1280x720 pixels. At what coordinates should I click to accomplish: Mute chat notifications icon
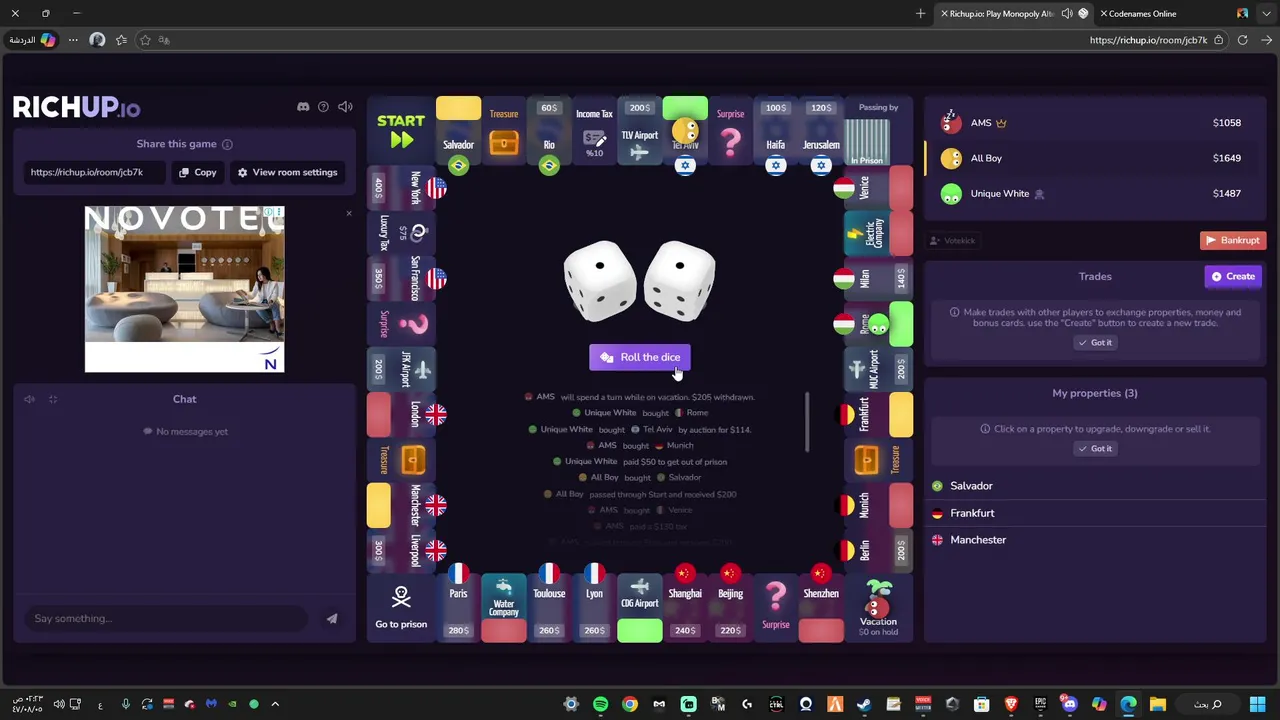pos(30,399)
